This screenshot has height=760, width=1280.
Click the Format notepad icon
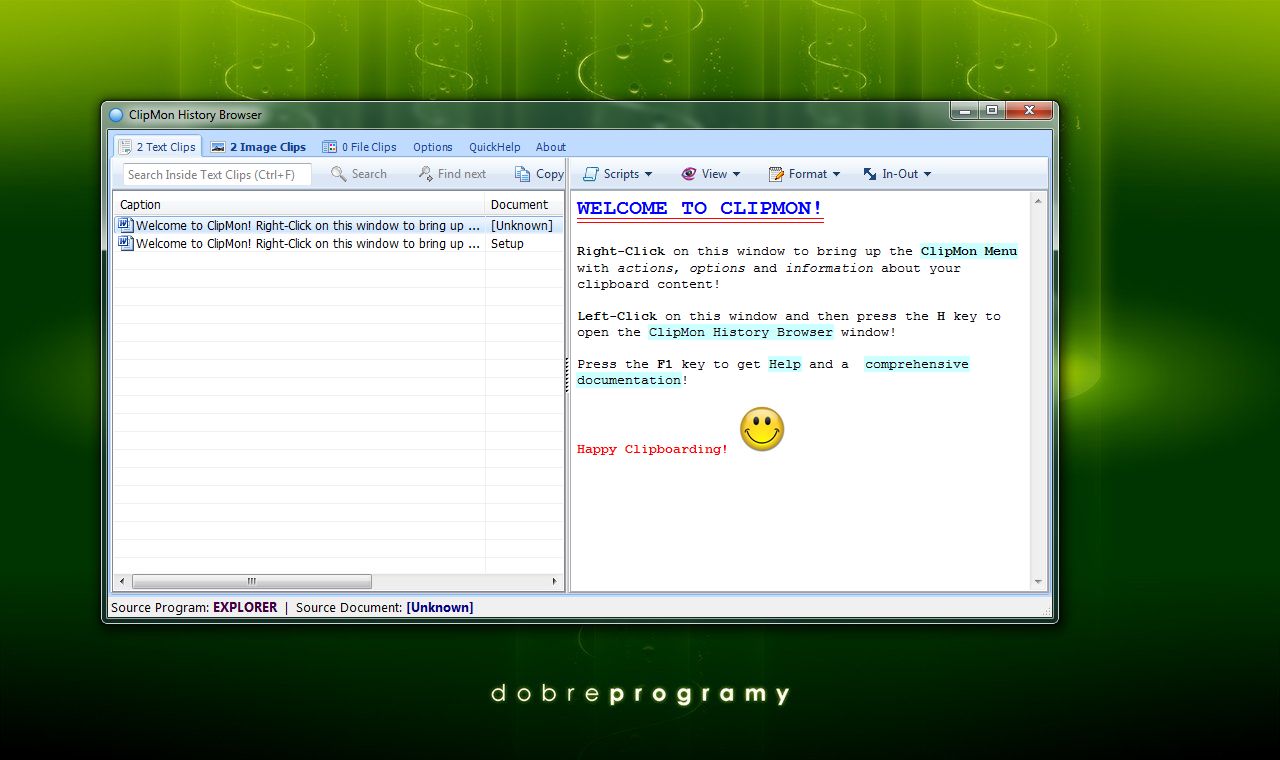point(776,174)
